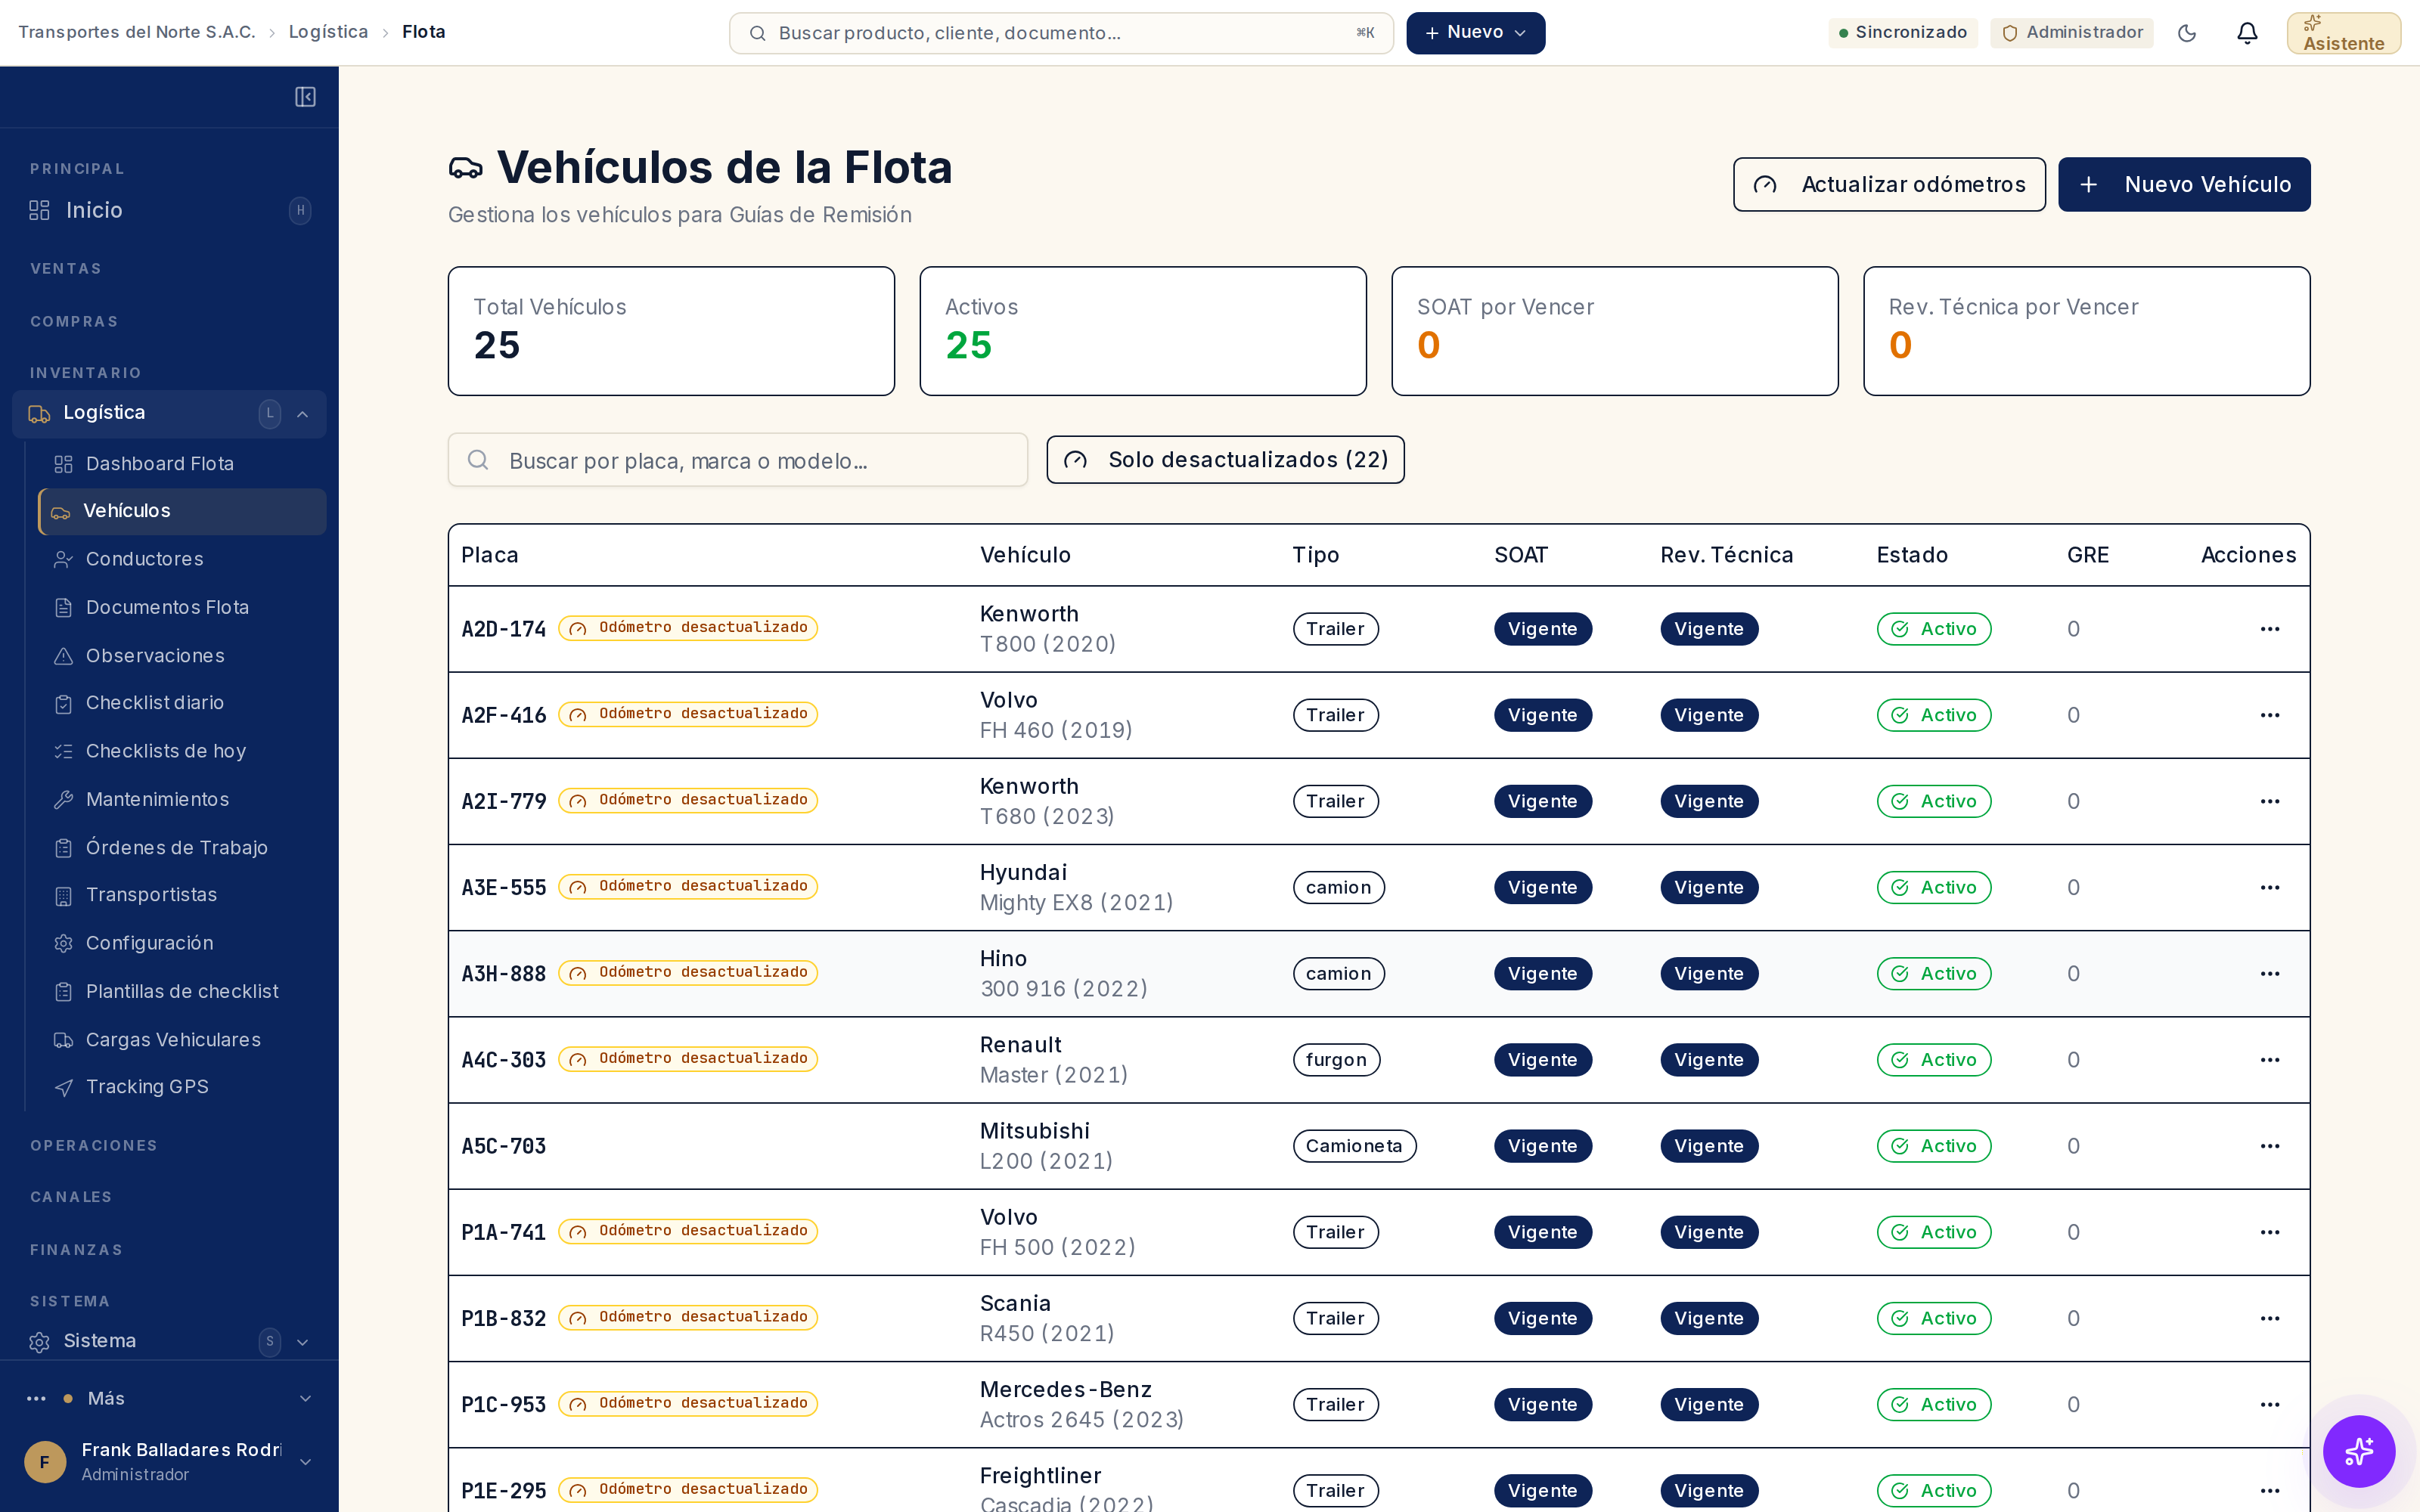Click Actualizar odómetros button

tap(1889, 184)
